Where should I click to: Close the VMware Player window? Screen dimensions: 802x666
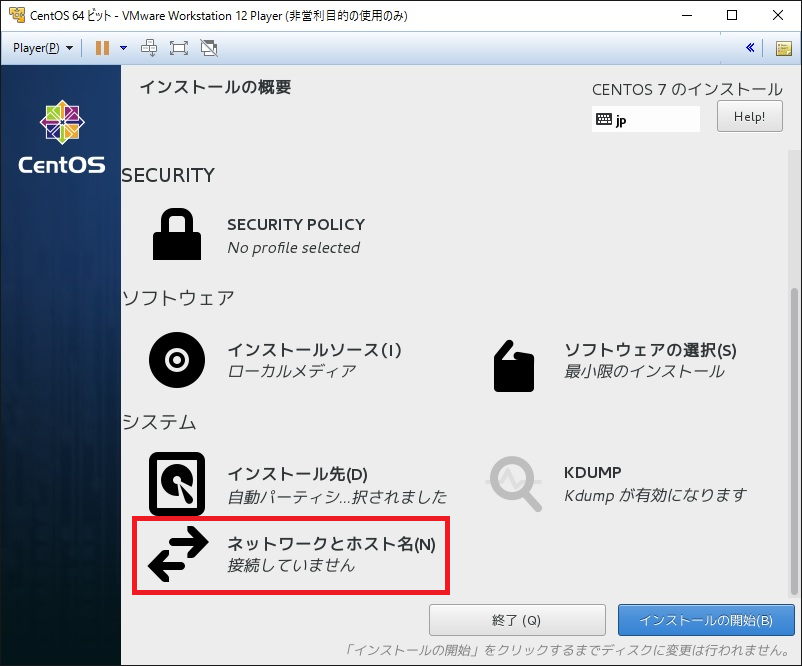[x=777, y=15]
